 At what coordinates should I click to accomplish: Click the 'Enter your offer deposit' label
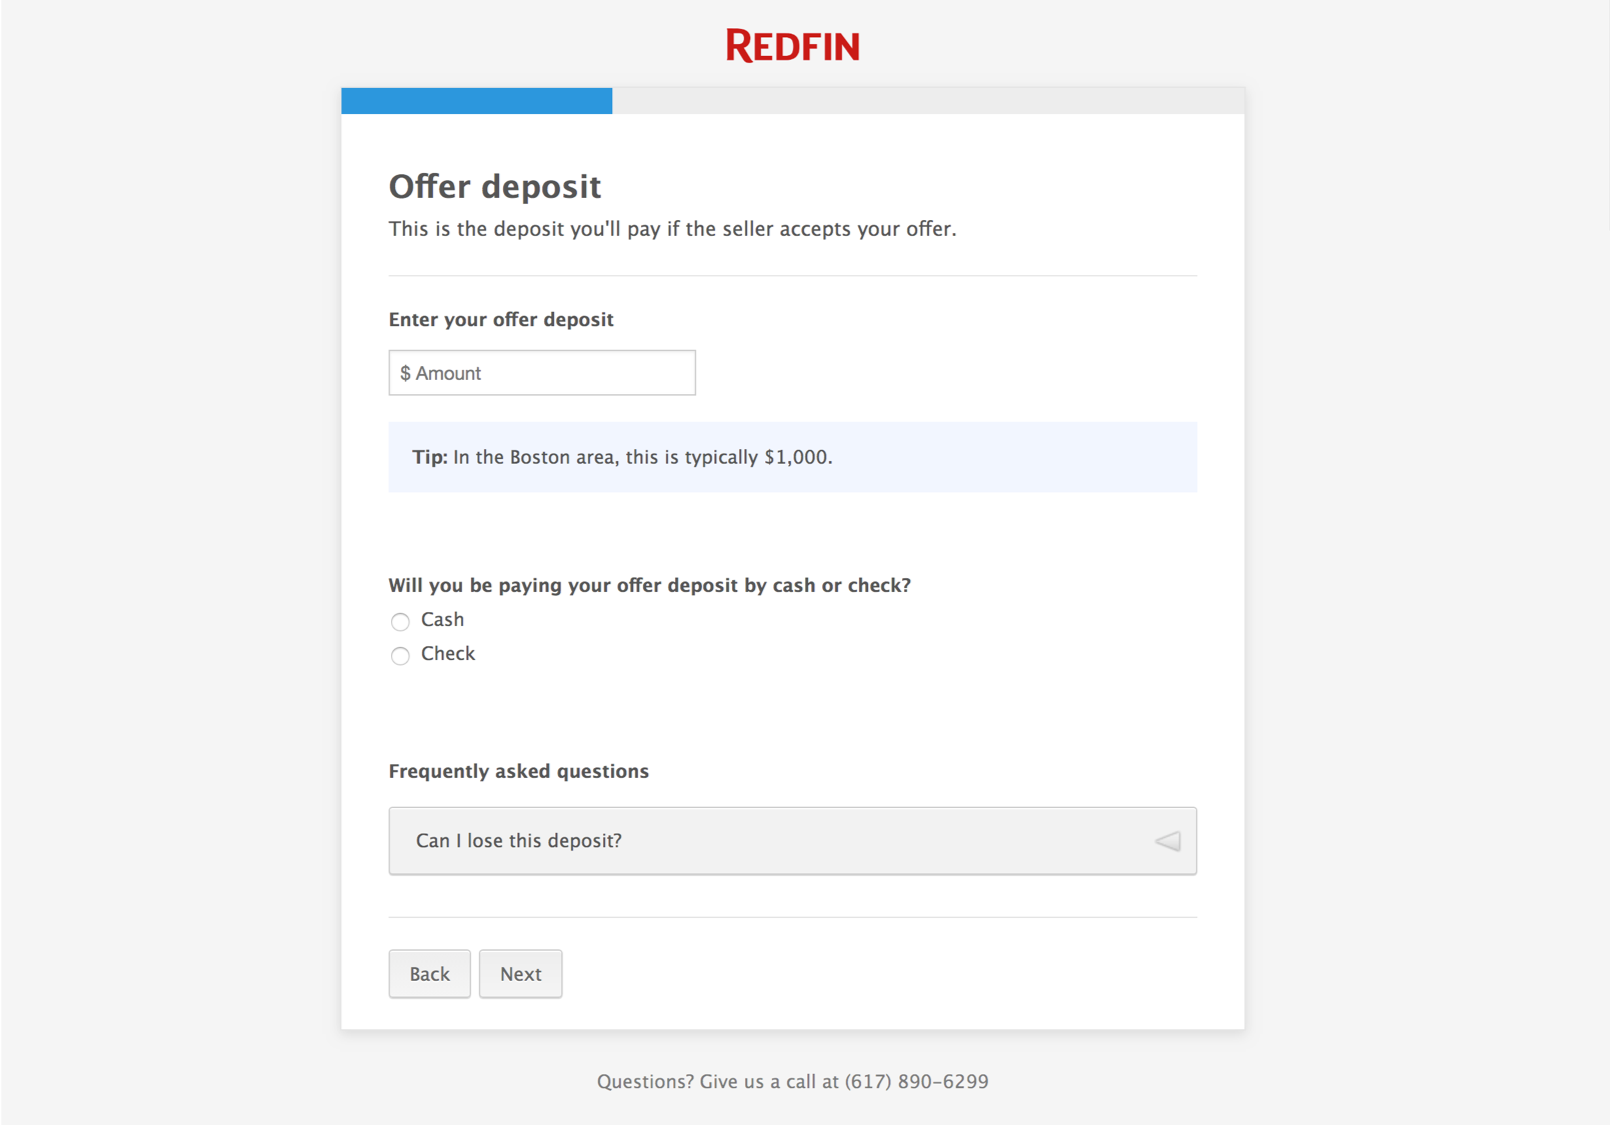click(x=501, y=319)
